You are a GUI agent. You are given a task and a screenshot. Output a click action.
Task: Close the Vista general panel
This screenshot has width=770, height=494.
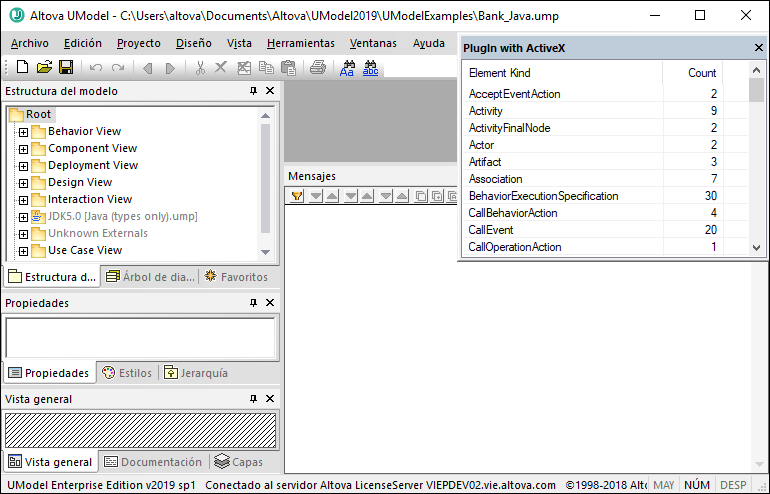pos(270,399)
